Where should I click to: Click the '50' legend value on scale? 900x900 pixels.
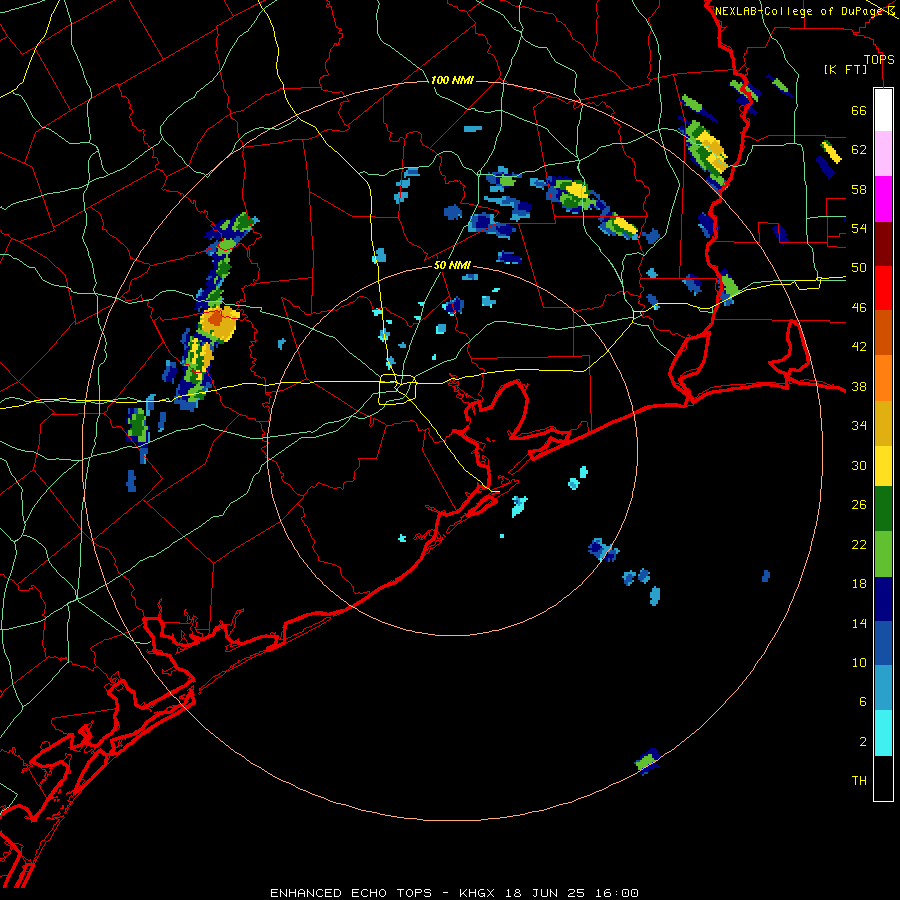coord(859,268)
